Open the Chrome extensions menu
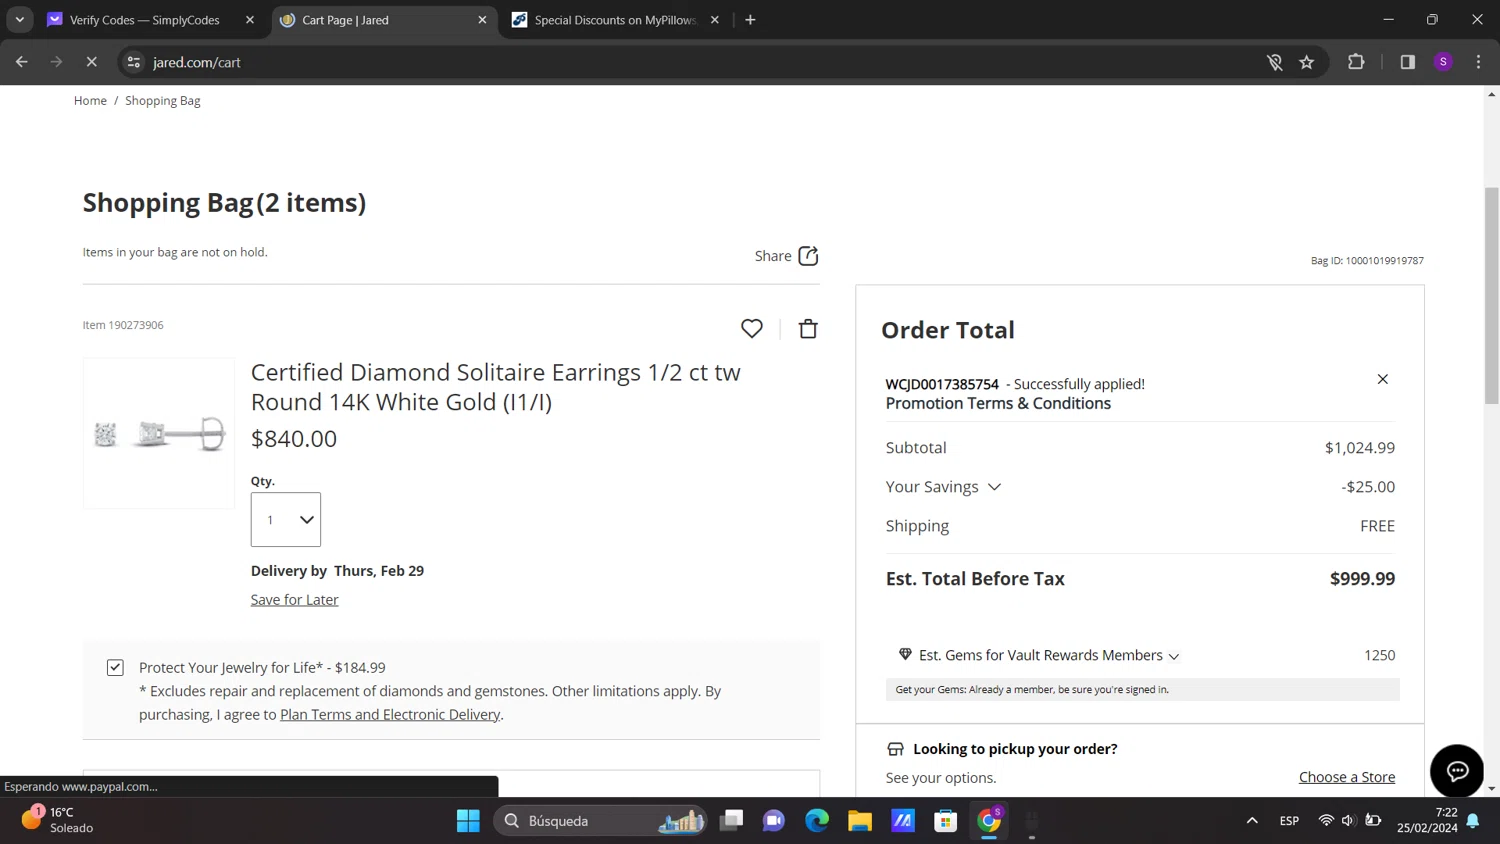The height and width of the screenshot is (844, 1500). pos(1356,62)
